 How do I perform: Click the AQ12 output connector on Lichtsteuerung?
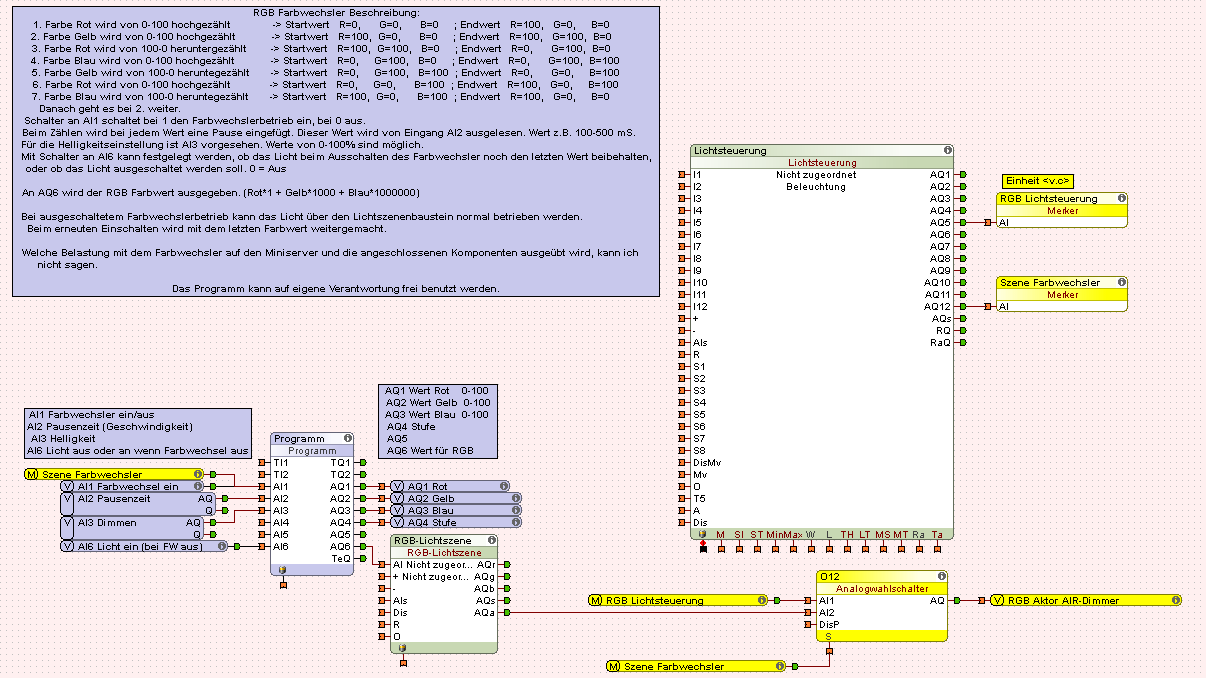962,306
